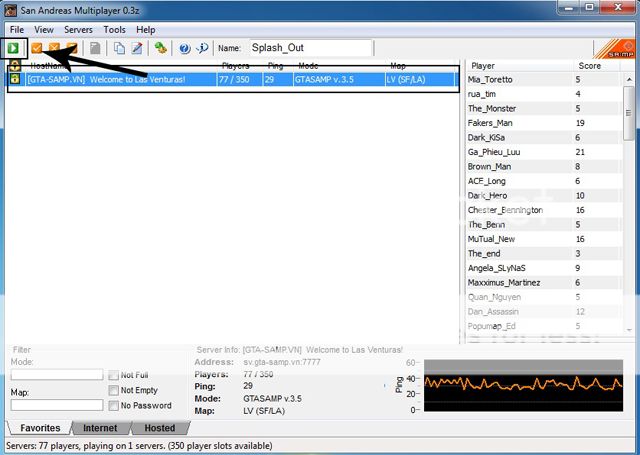Check the No Password filter
The height and width of the screenshot is (455, 640).
click(x=113, y=405)
